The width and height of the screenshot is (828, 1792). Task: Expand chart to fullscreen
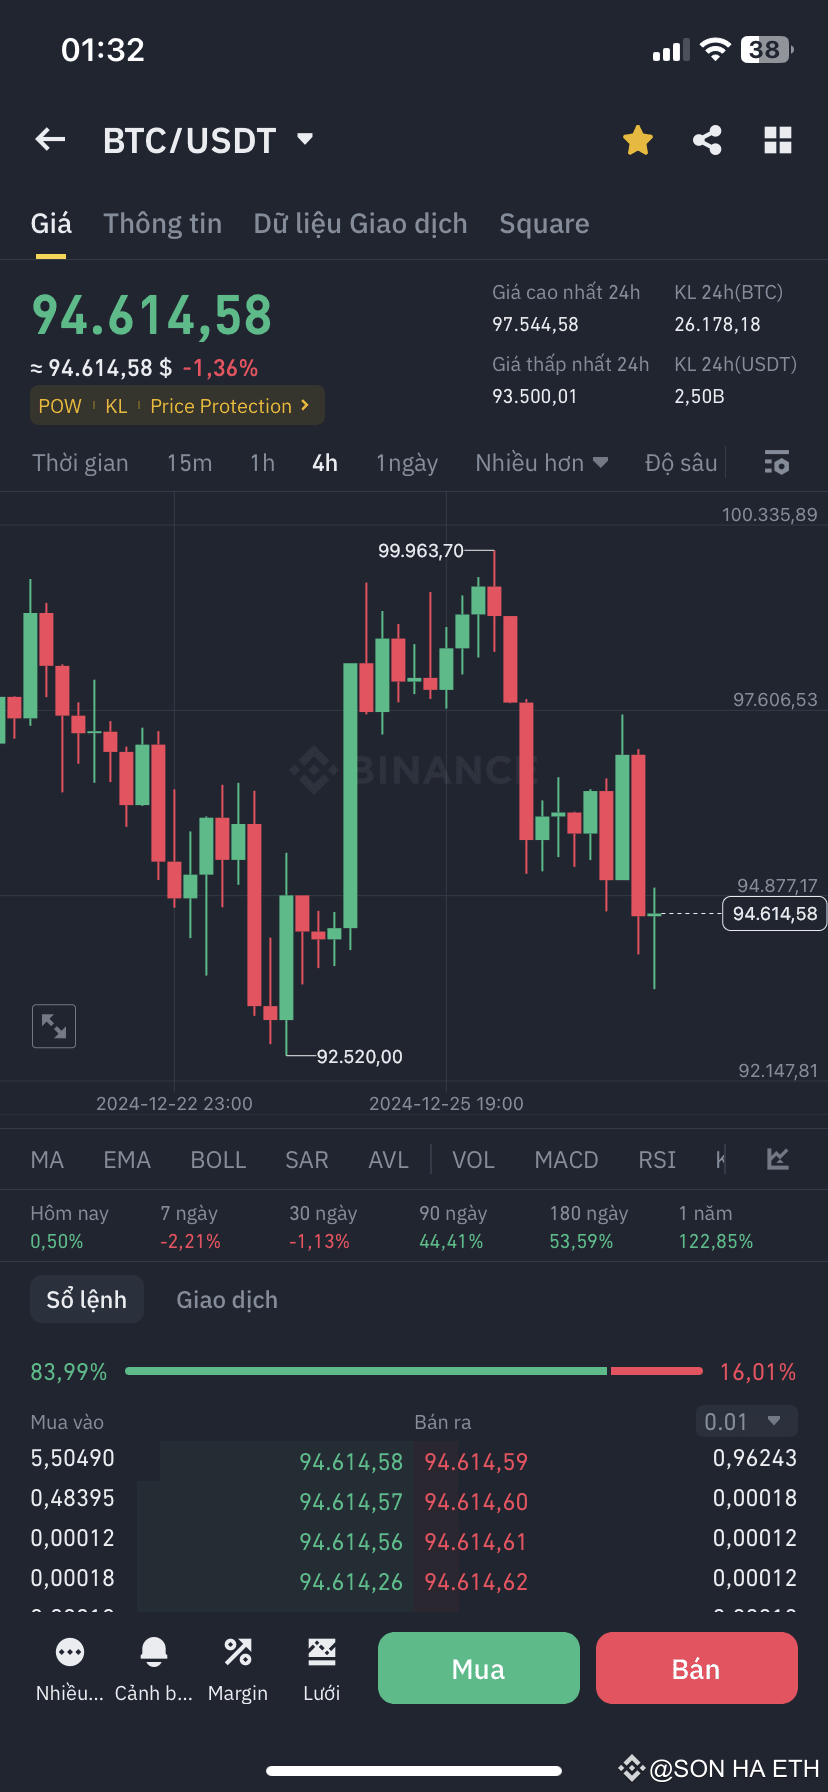pos(53,1026)
